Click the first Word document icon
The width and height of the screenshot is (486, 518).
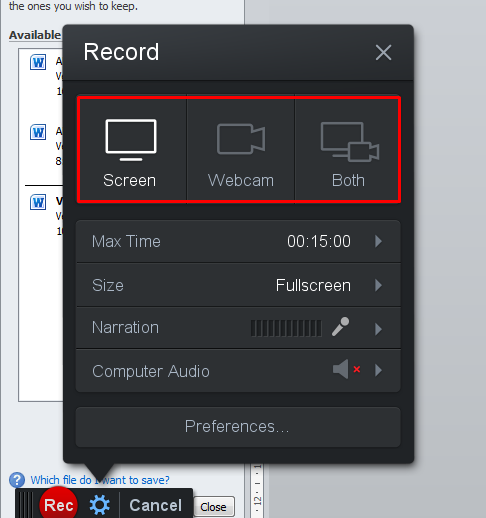(x=38, y=62)
